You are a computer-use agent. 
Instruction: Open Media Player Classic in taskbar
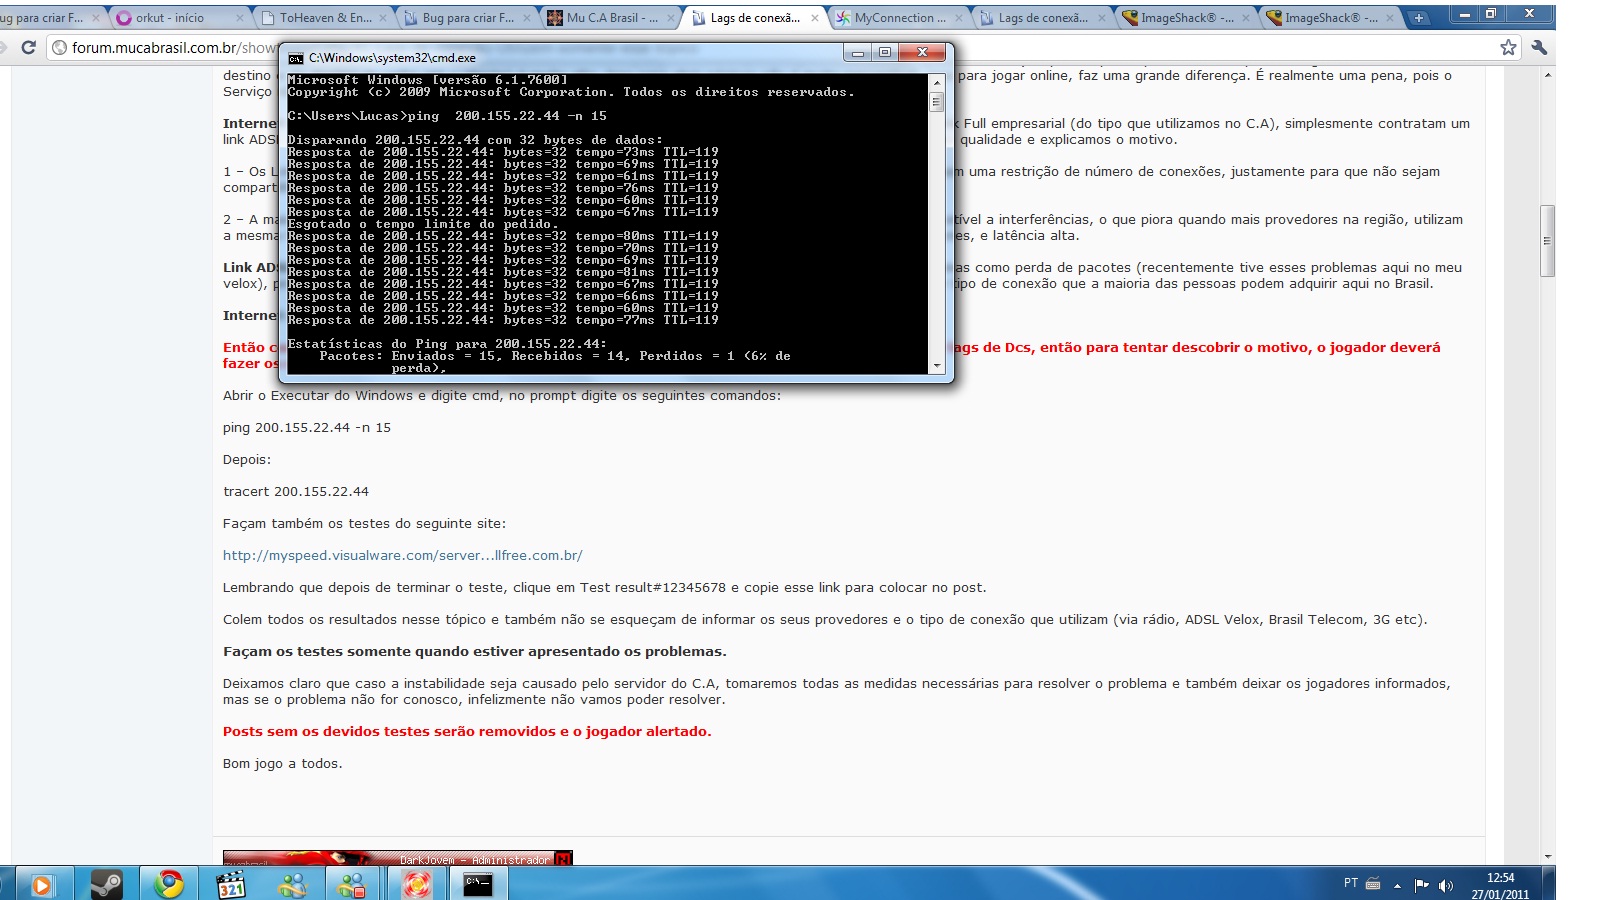[231, 884]
